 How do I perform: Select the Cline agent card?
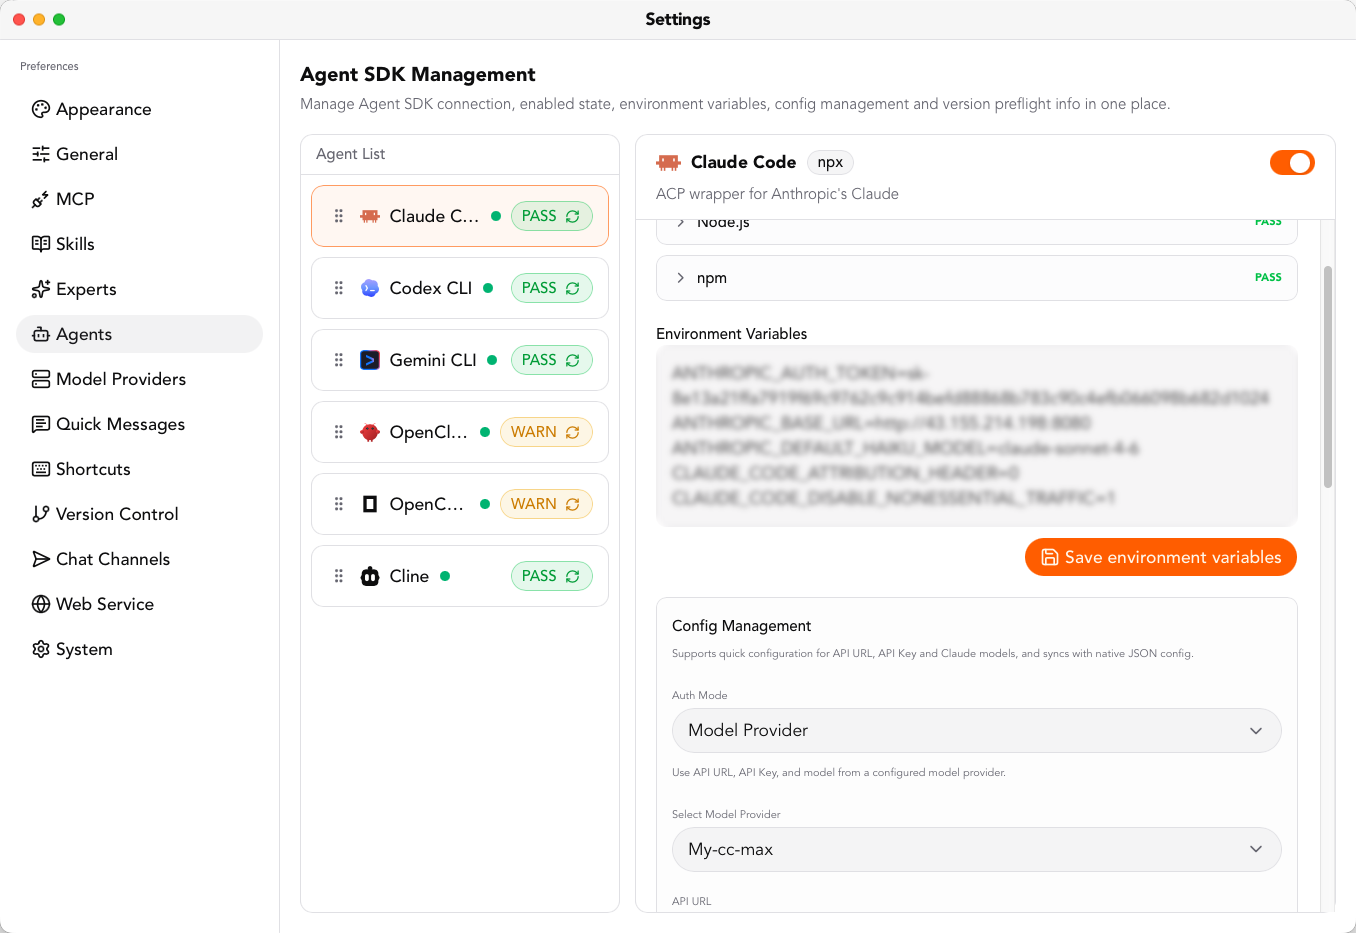460,576
